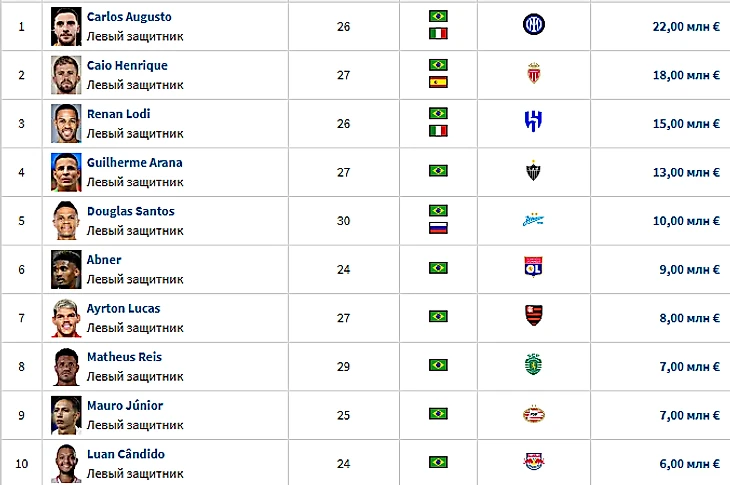Click the Olympique Lyon club crest

pyautogui.click(x=533, y=267)
